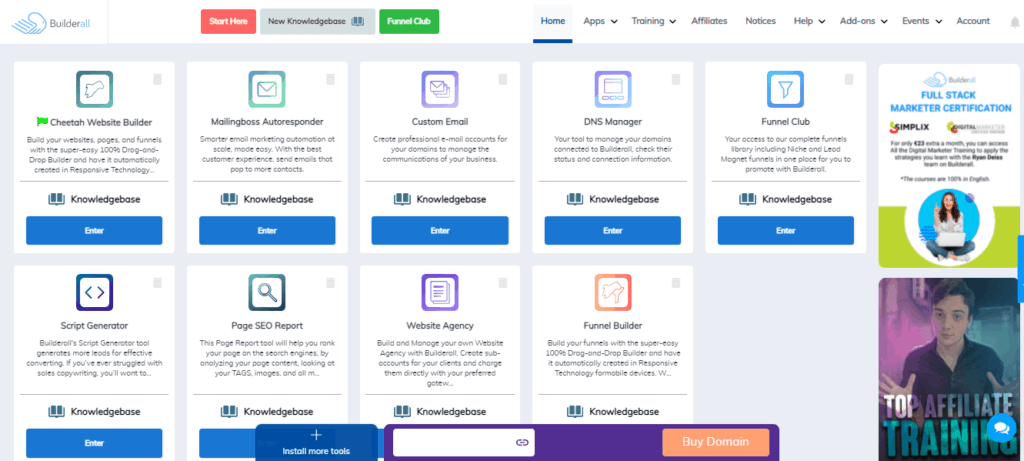Viewport: 1024px width, 461px height.
Task: Expand the Add-ons dropdown menu
Action: pyautogui.click(x=863, y=21)
